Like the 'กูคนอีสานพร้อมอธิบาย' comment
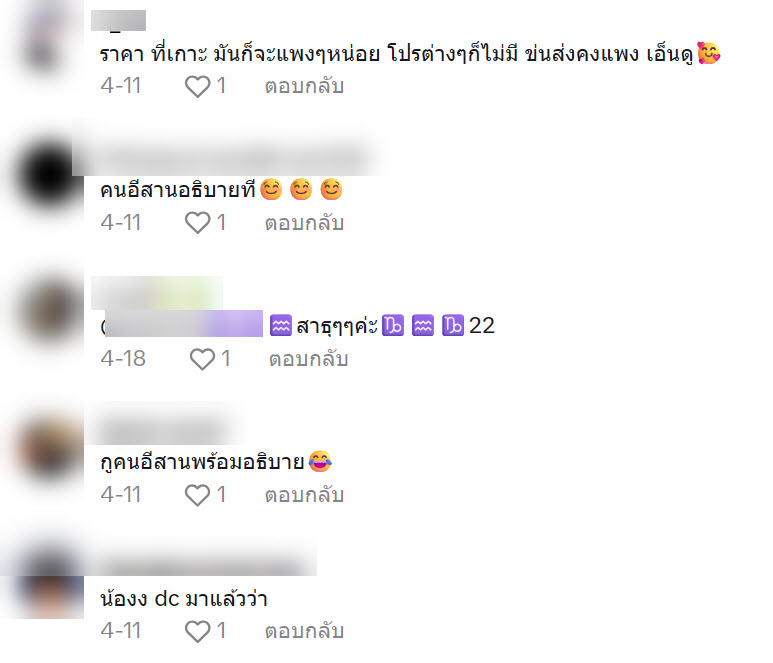Viewport: 773px width, 663px height. 198,495
